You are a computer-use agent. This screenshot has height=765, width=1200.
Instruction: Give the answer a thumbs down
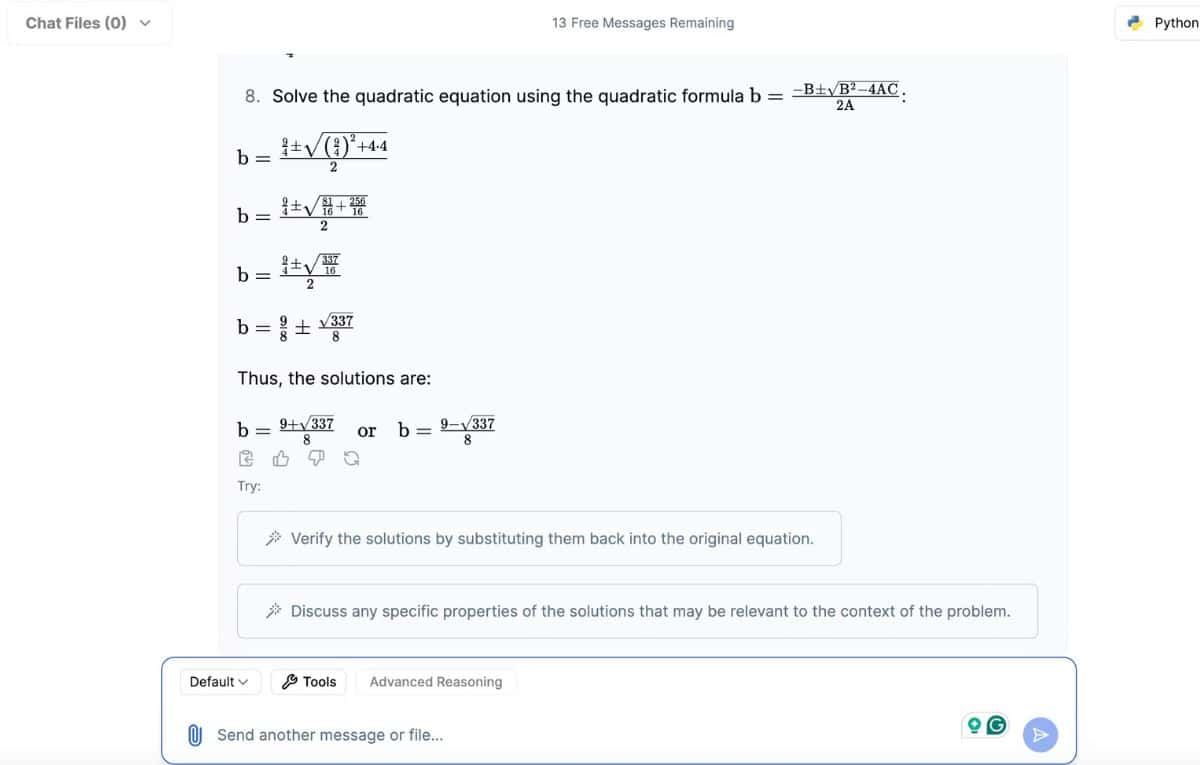pos(316,460)
